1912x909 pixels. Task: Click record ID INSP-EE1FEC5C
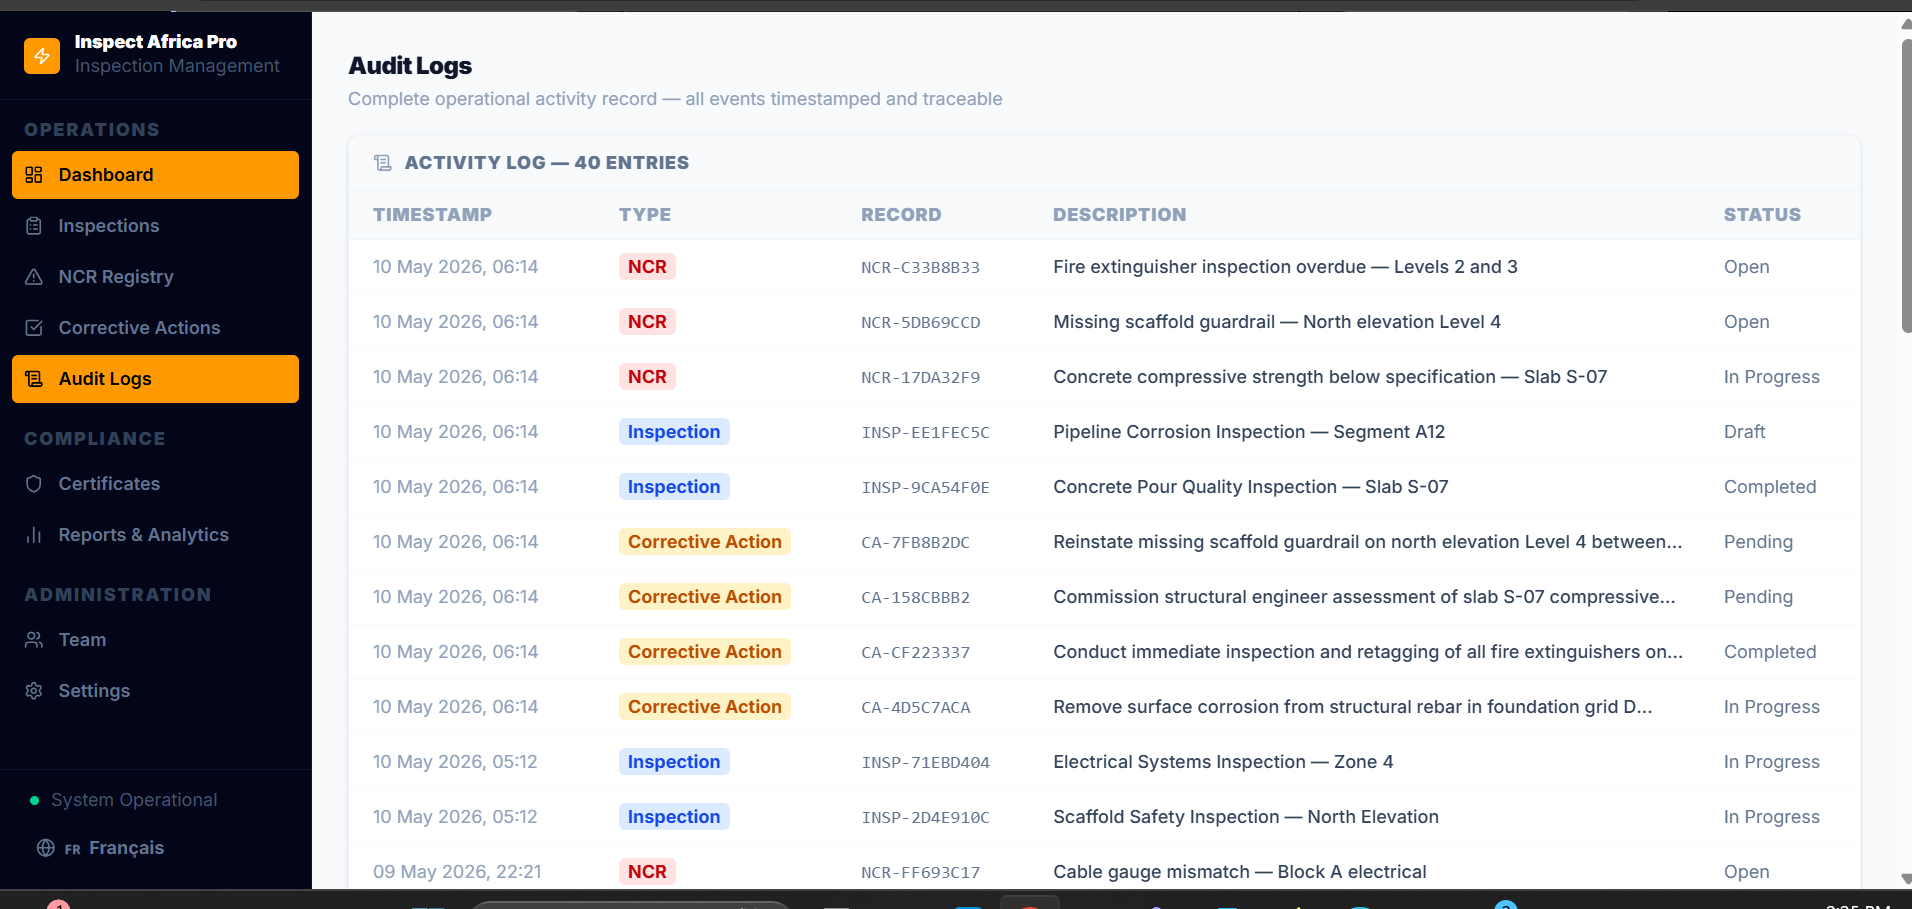(x=925, y=433)
